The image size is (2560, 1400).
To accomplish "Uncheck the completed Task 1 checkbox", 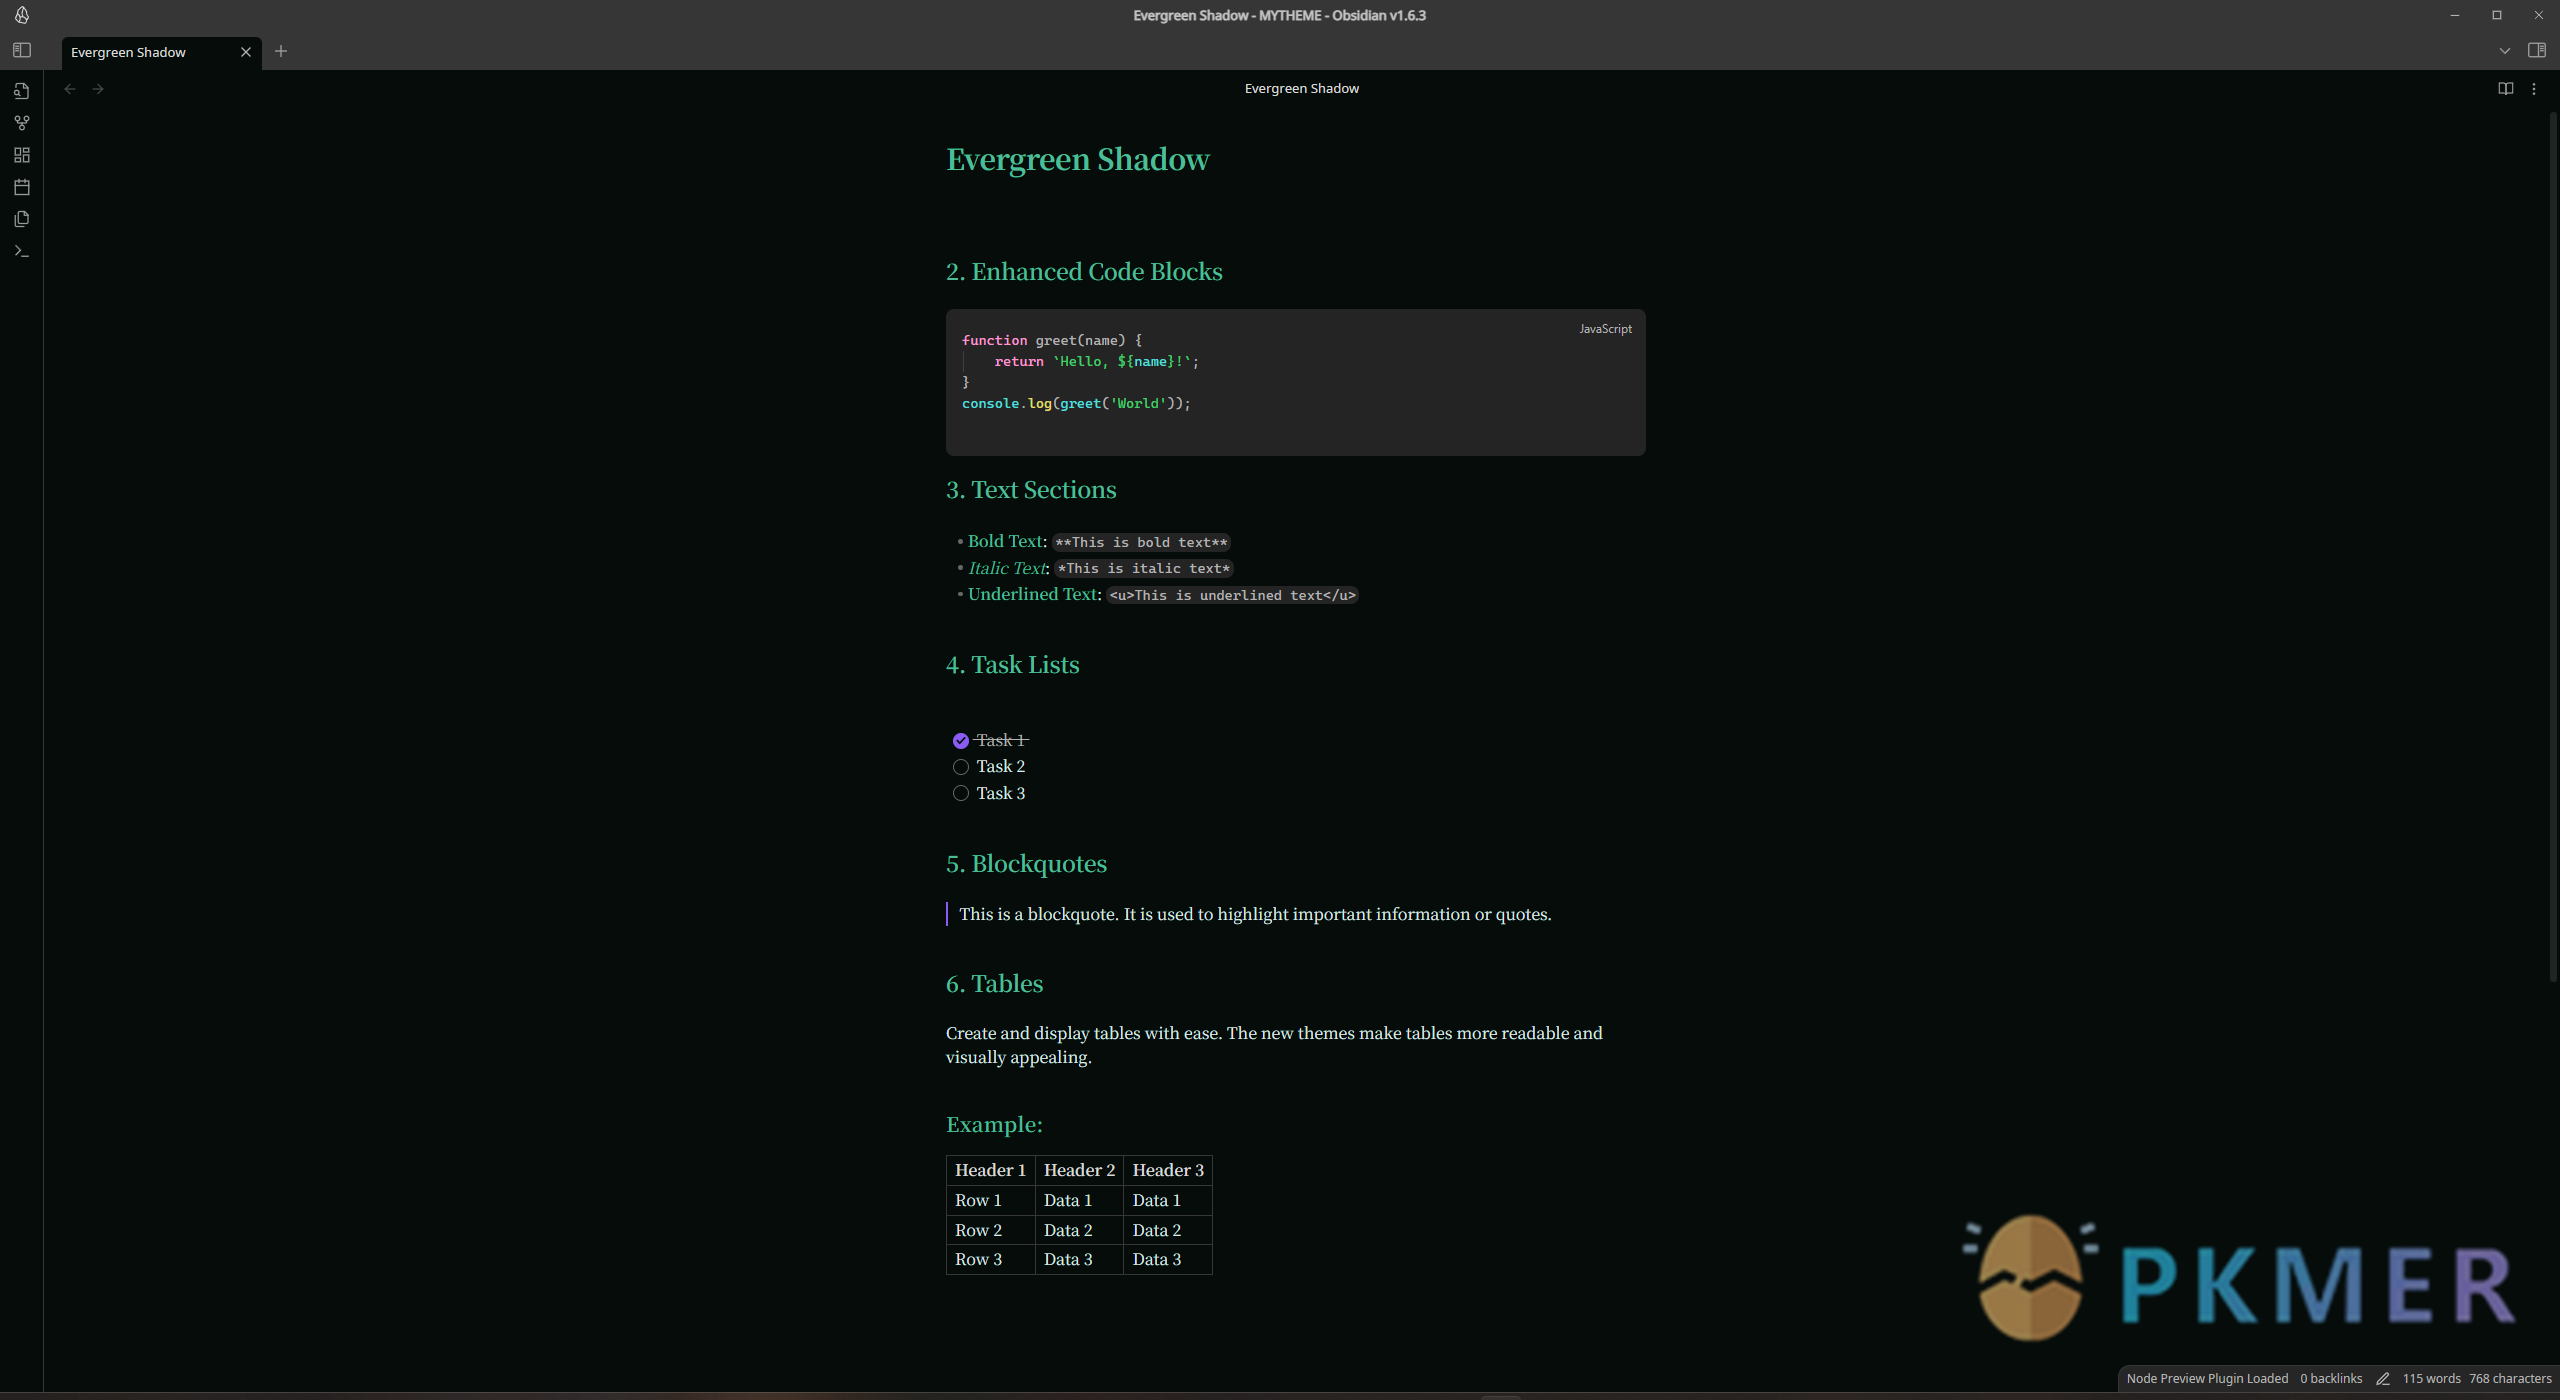I will tap(961, 741).
